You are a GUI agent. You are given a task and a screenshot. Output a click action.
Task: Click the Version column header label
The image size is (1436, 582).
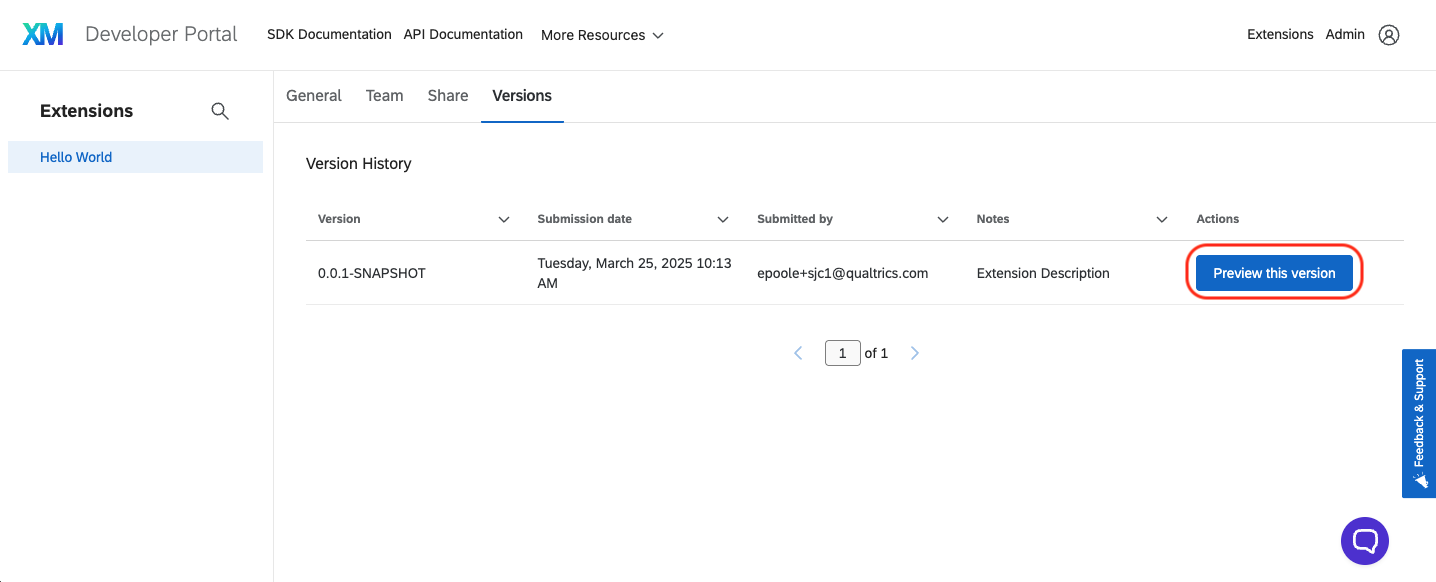pos(339,219)
